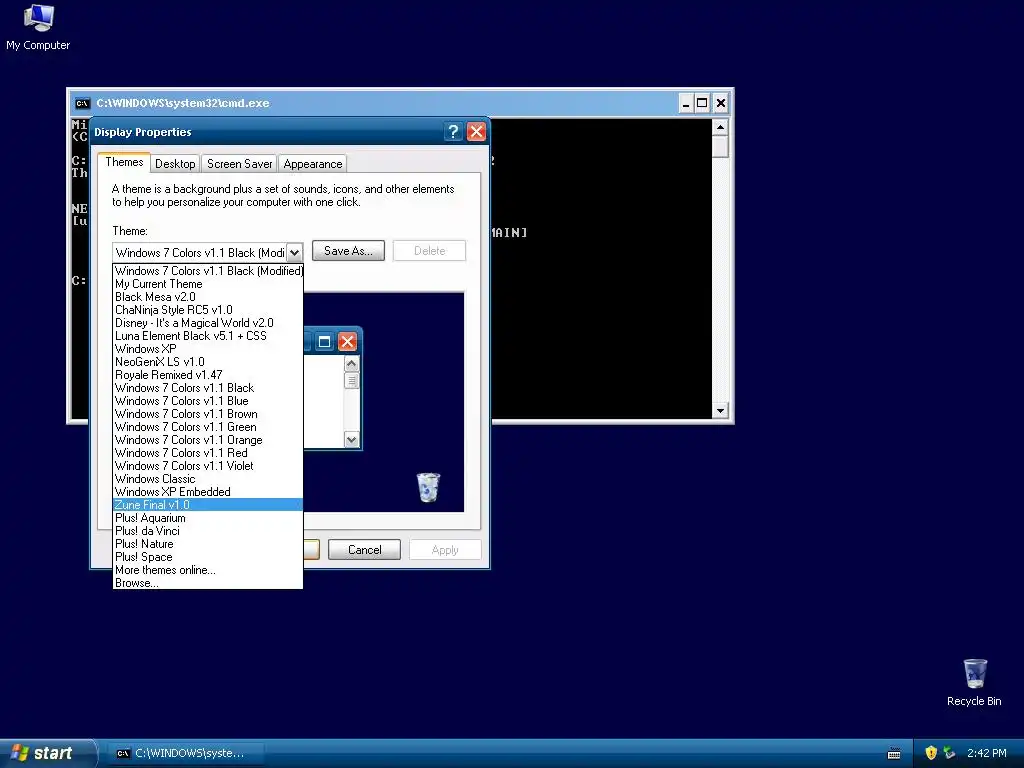Select NeoGeniX LS v1.0 theme

(x=208, y=362)
